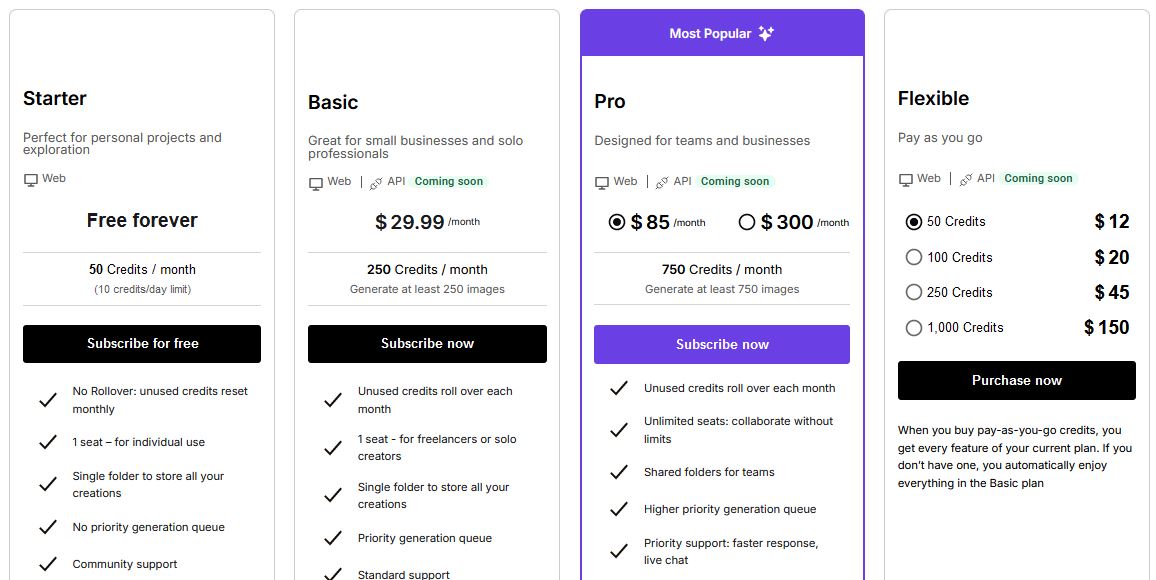This screenshot has width=1156, height=580.
Task: Choose the 50 Credits radio option
Action: [913, 222]
